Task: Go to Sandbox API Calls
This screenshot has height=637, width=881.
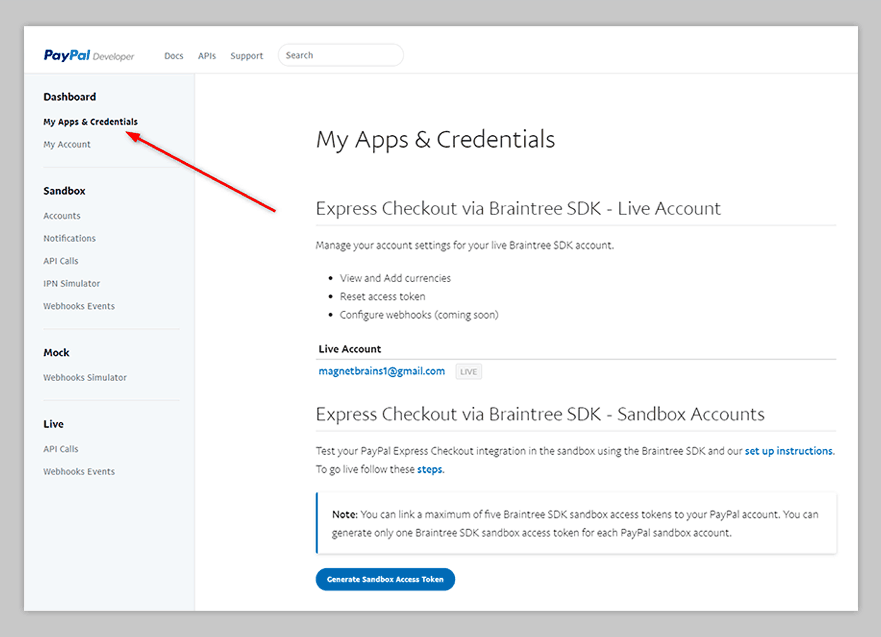Action: pos(61,261)
